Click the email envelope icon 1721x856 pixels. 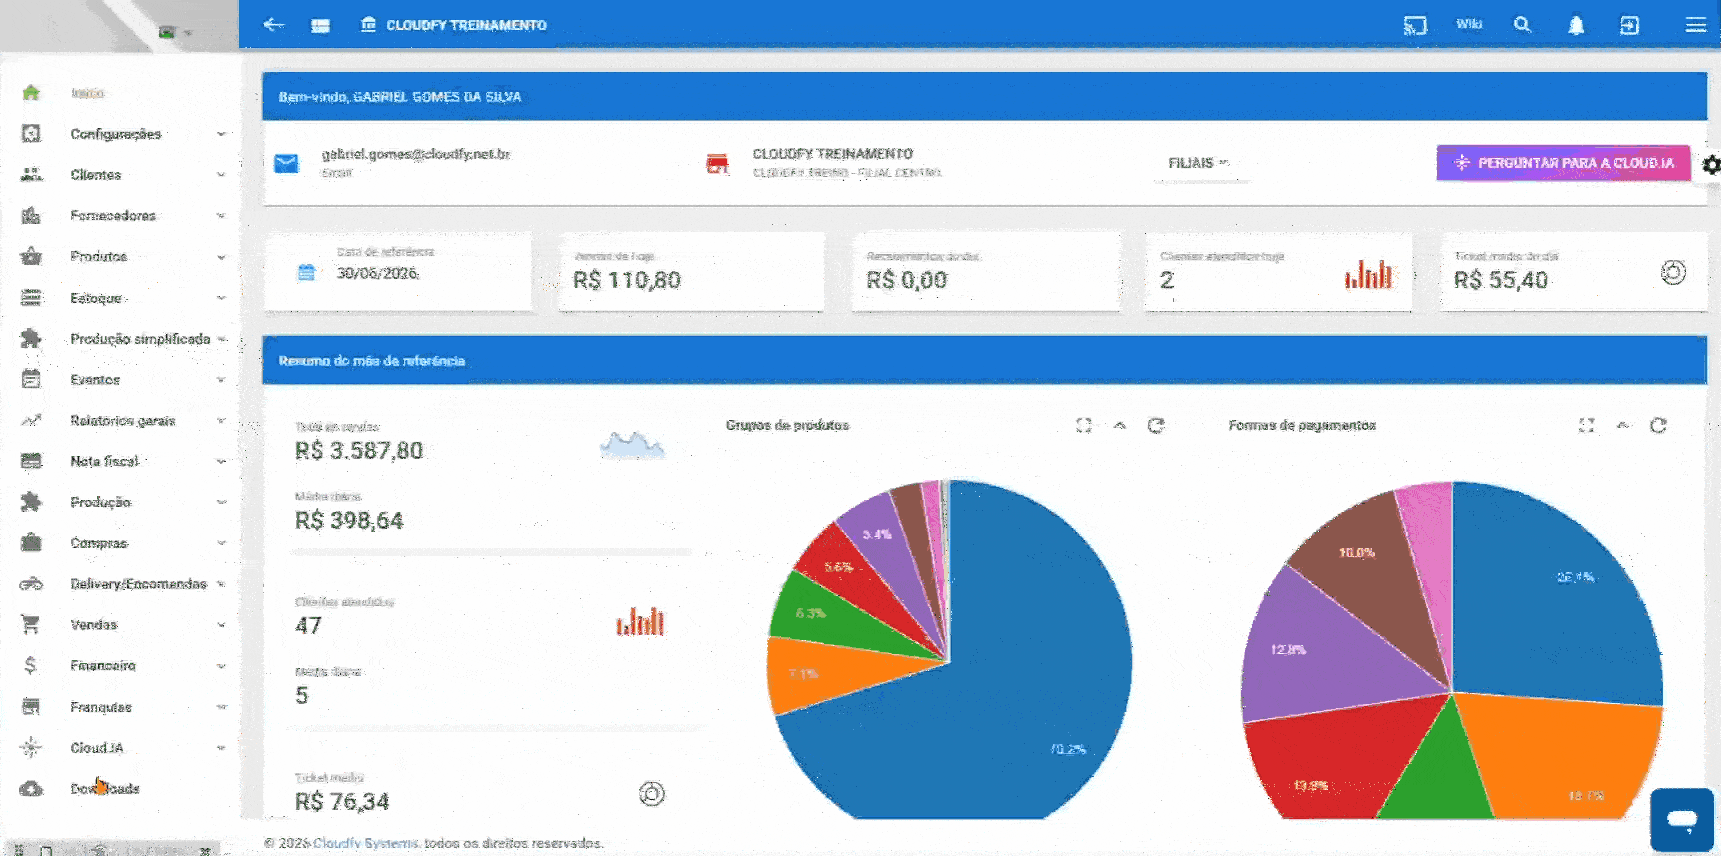[x=286, y=163]
